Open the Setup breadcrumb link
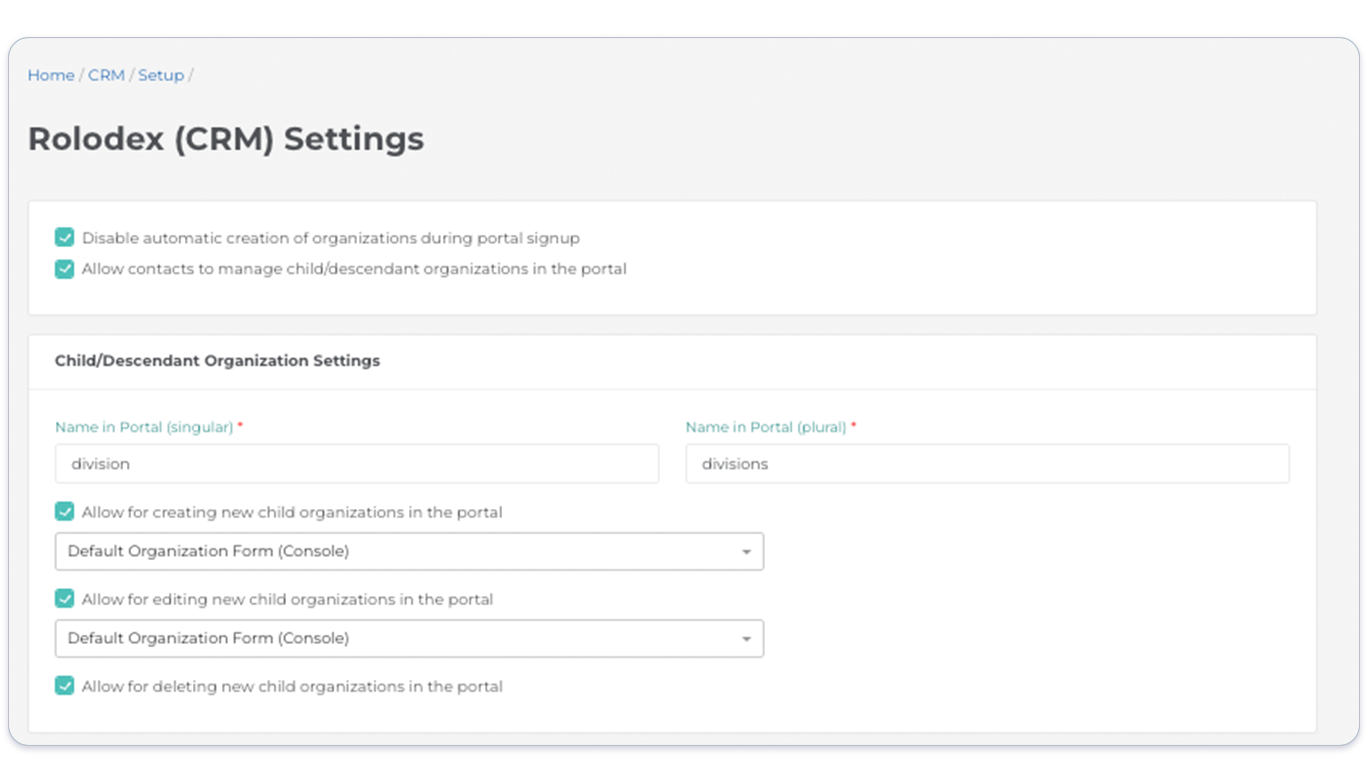1366x780 pixels. pyautogui.click(x=161, y=75)
